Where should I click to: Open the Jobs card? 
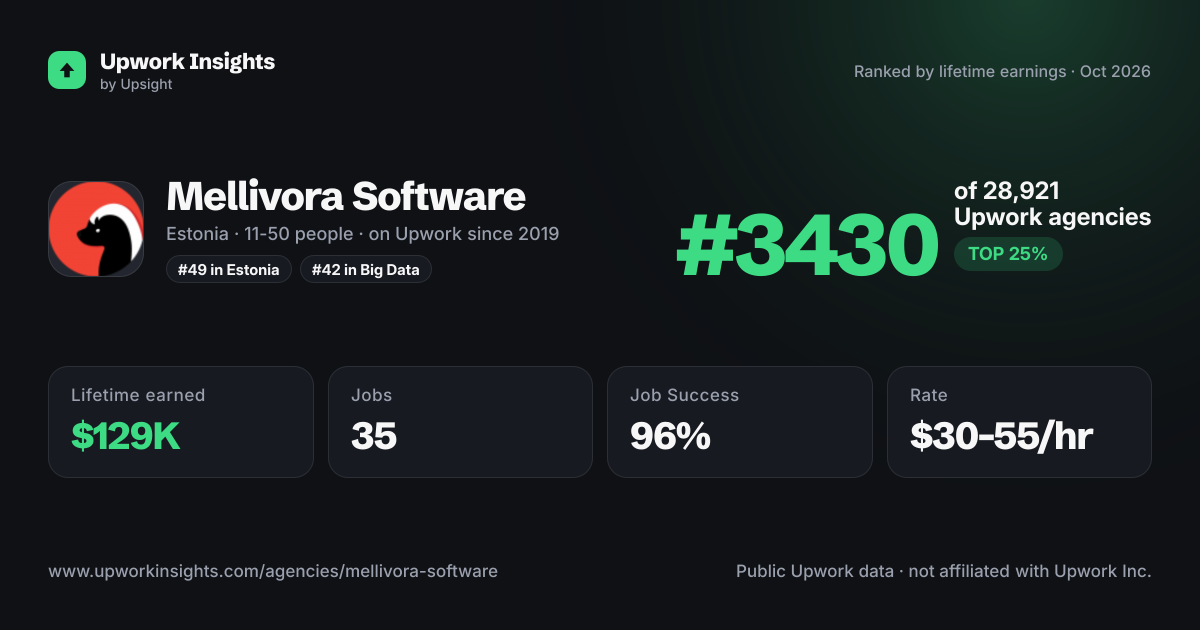click(x=460, y=422)
